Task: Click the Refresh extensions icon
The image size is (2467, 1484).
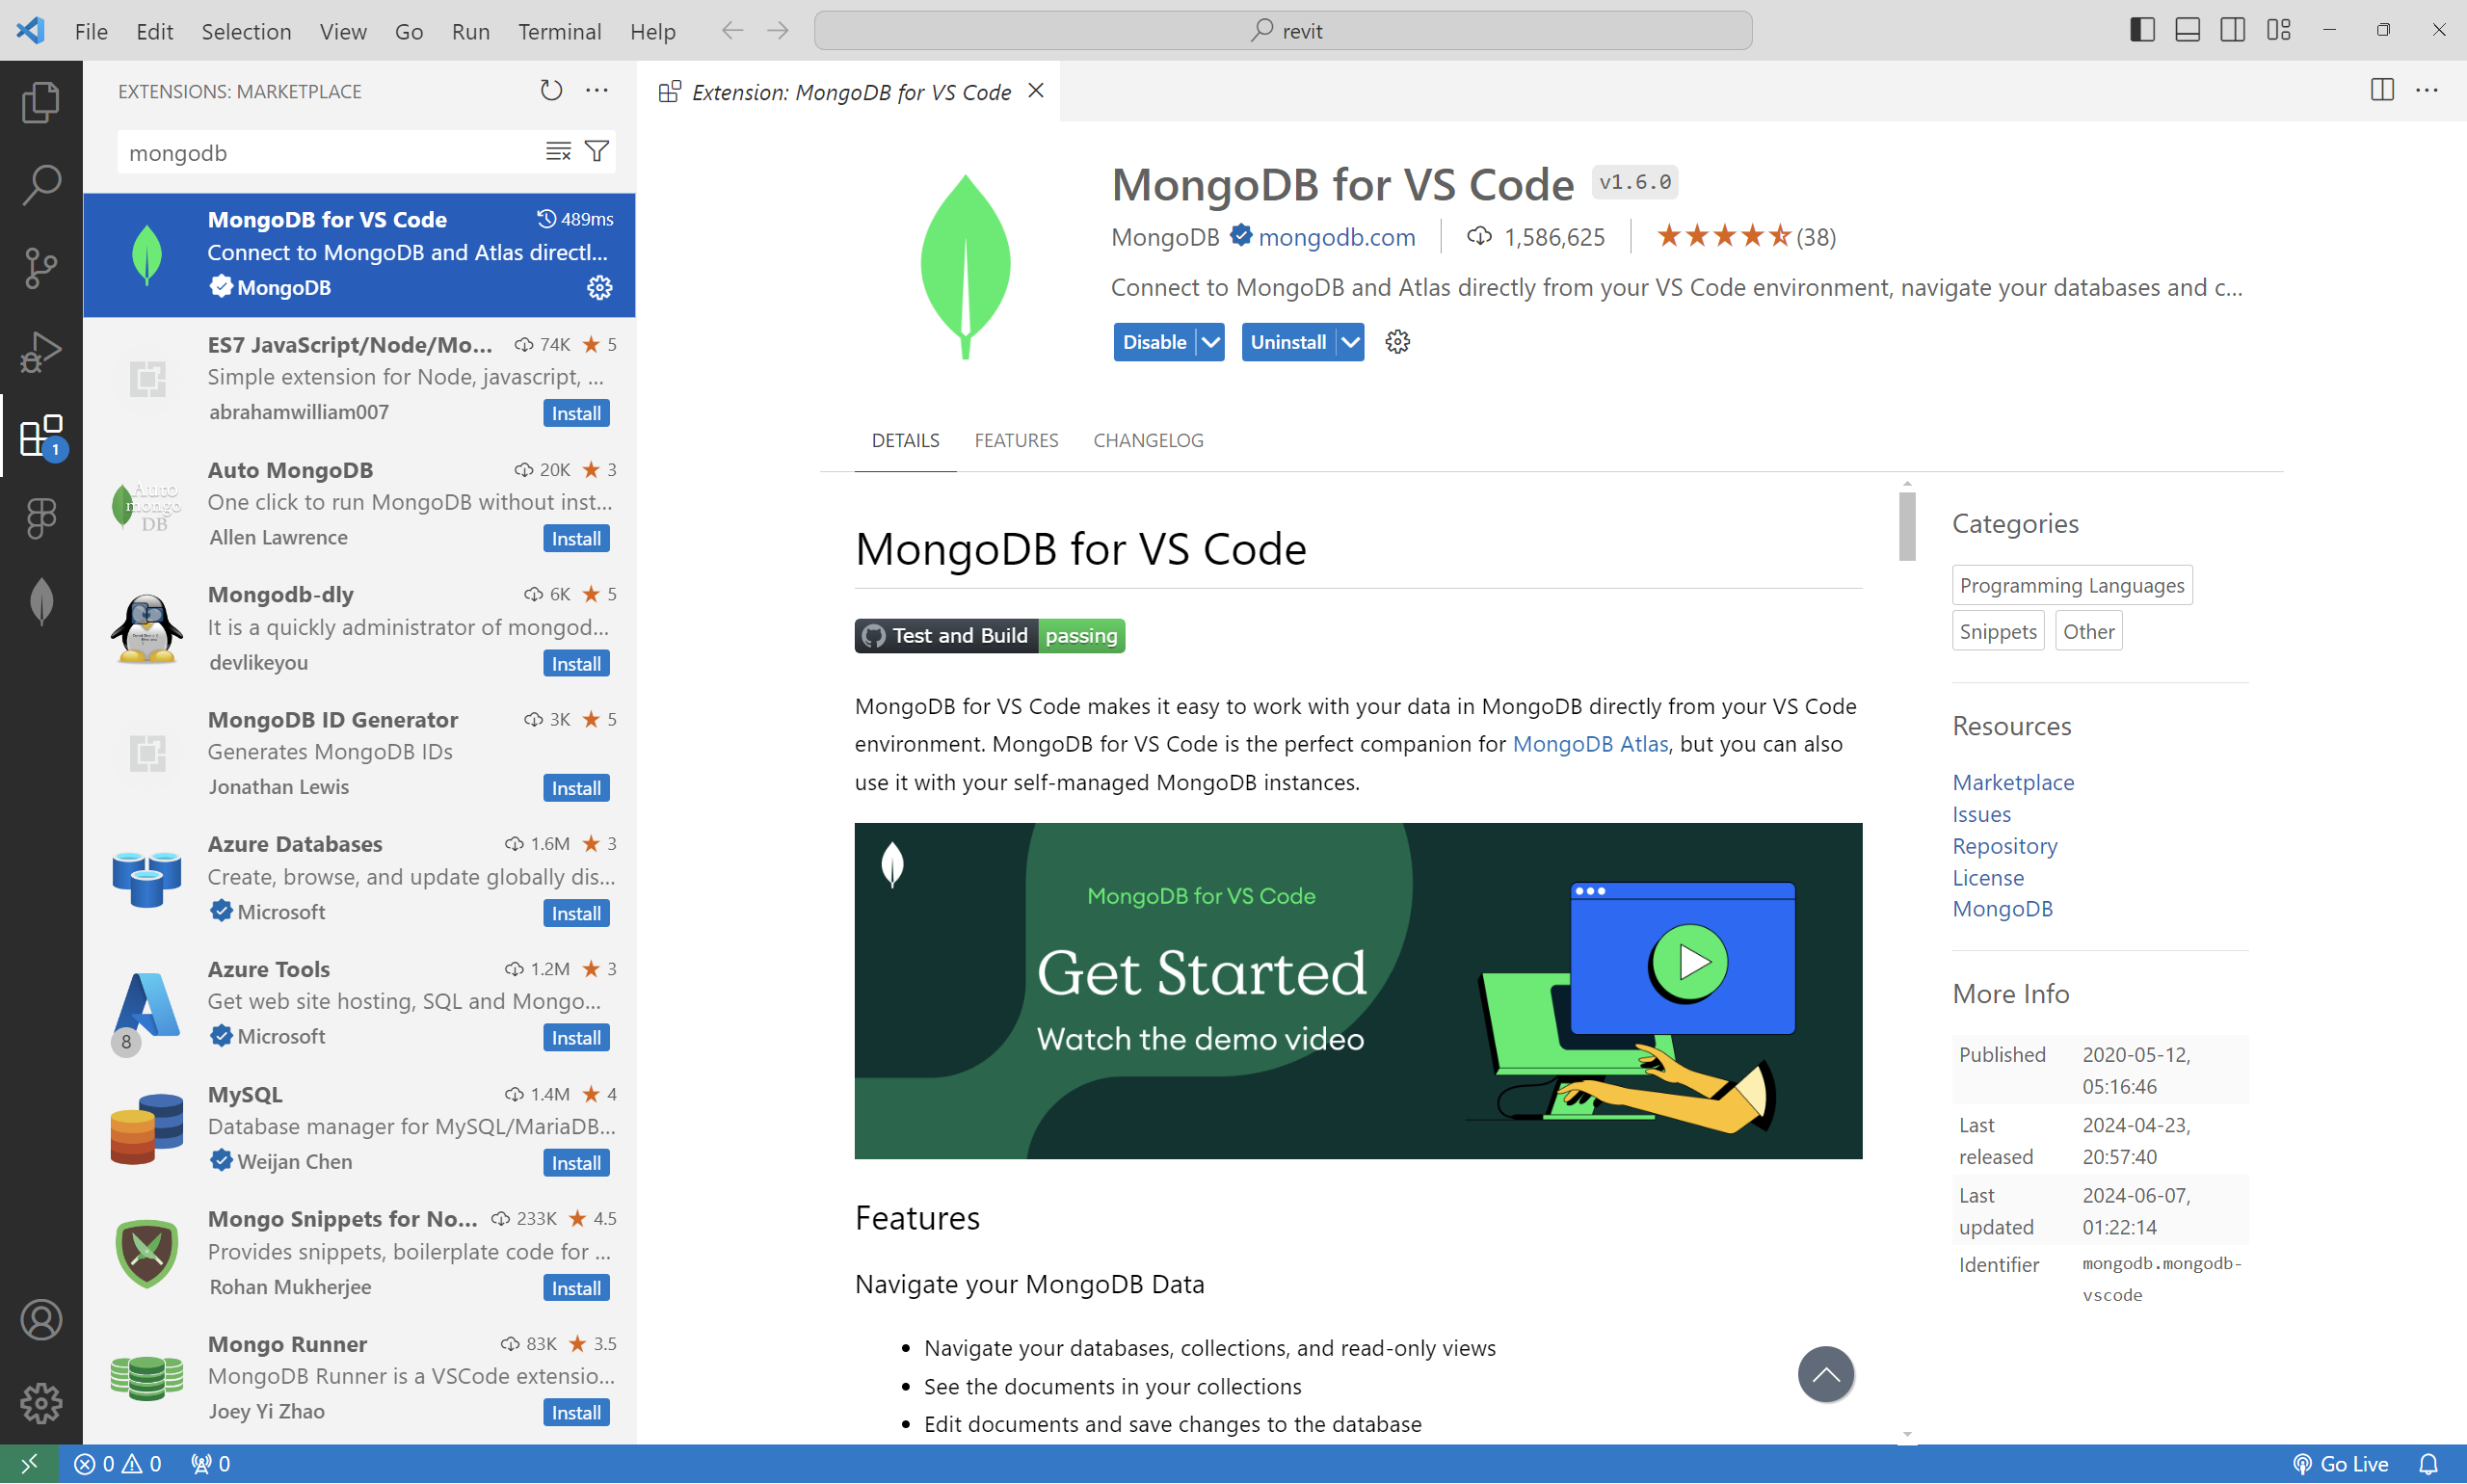Action: [551, 90]
